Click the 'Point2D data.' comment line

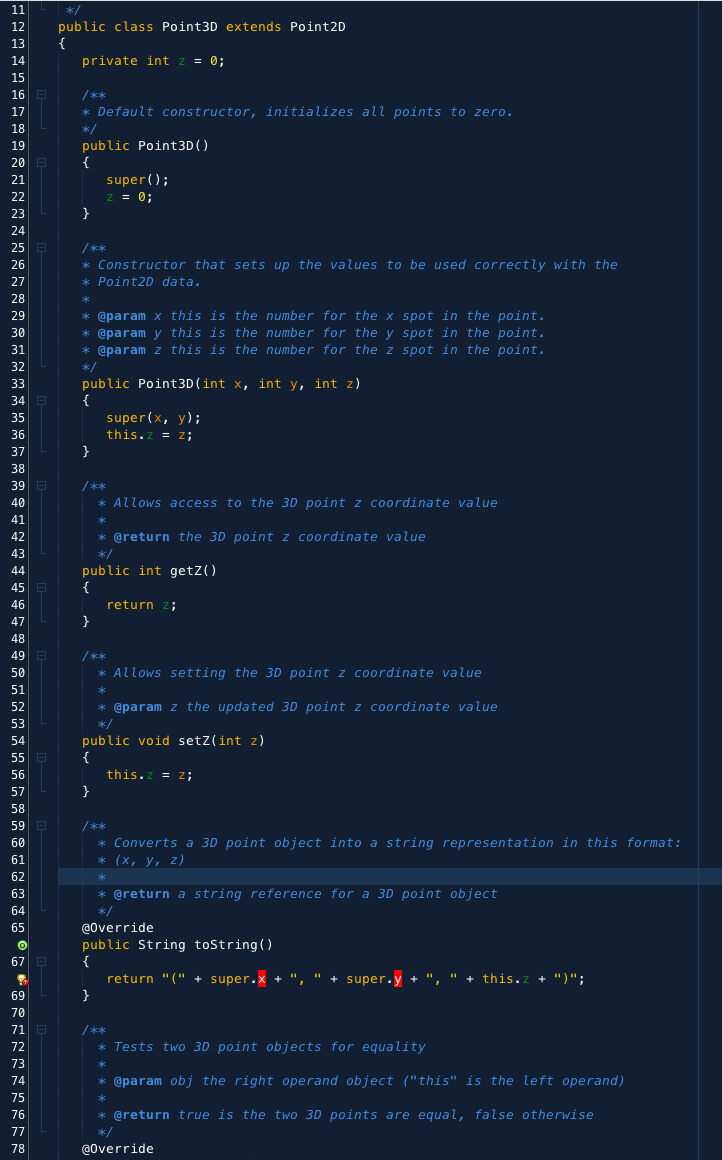149,282
